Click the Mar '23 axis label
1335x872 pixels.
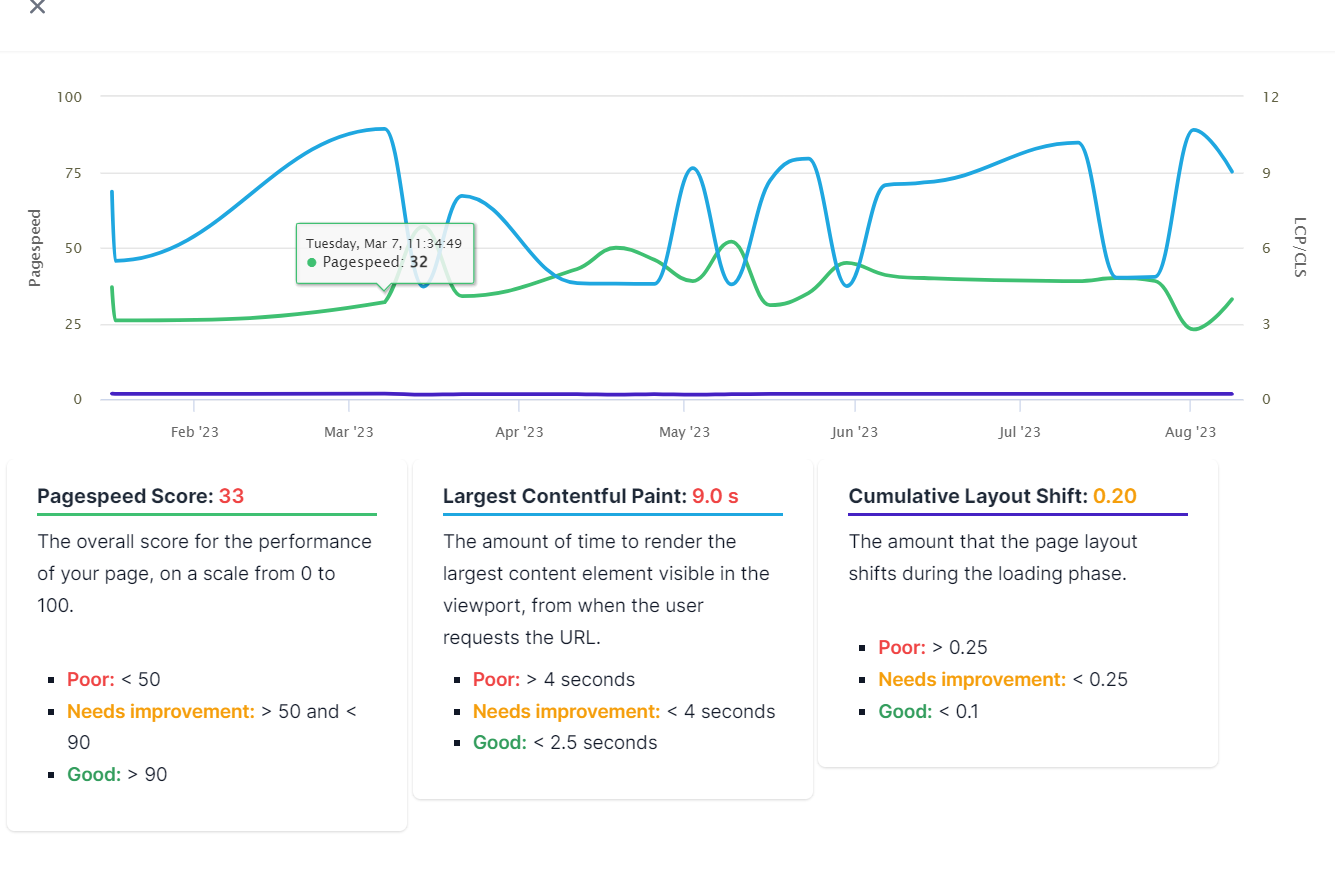(x=349, y=432)
